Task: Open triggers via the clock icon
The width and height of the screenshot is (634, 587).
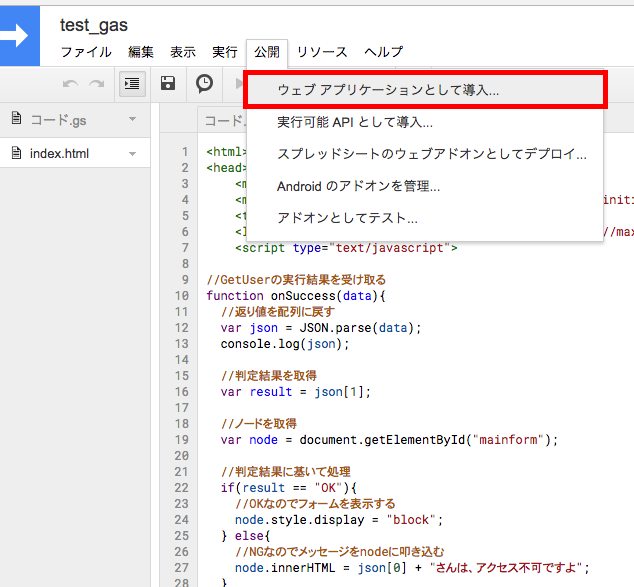Action: click(x=204, y=83)
